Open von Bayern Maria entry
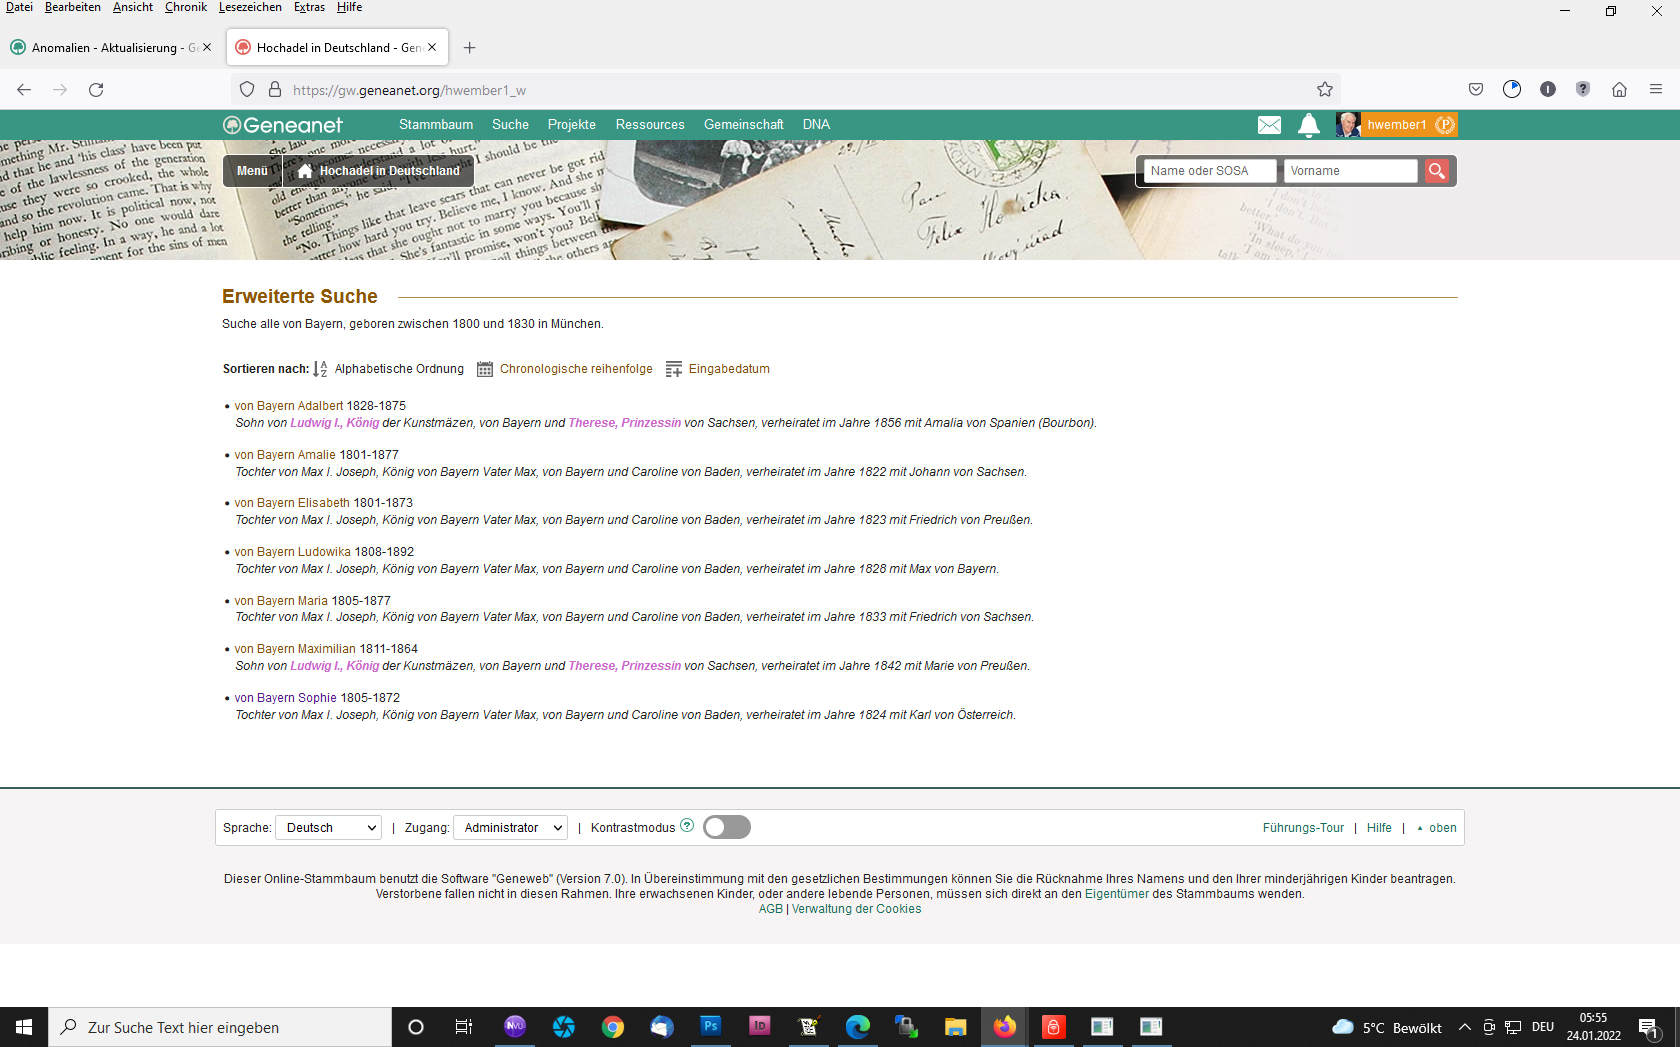The image size is (1680, 1047). [281, 601]
